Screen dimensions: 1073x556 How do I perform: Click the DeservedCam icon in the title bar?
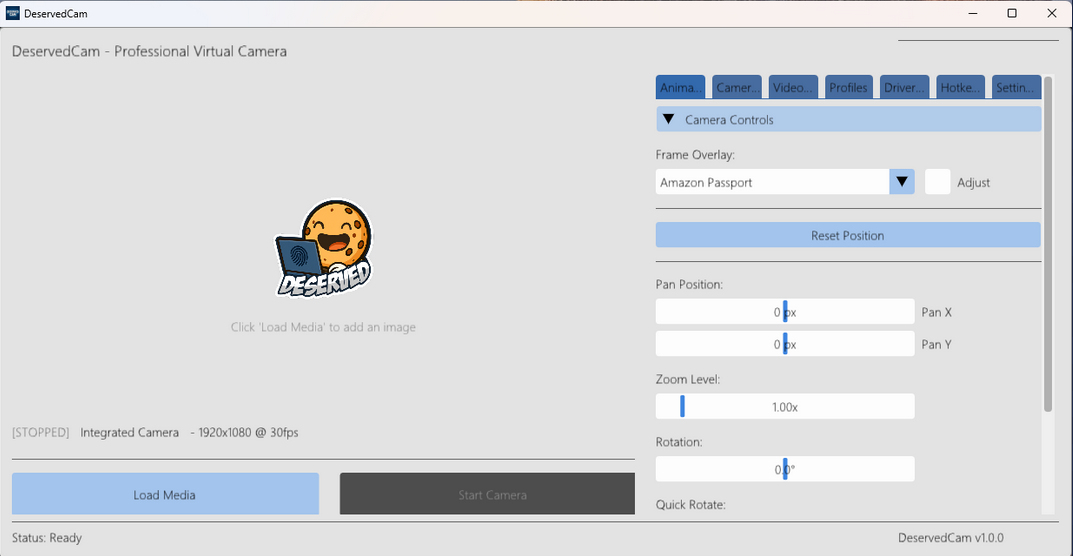pyautogui.click(x=13, y=13)
